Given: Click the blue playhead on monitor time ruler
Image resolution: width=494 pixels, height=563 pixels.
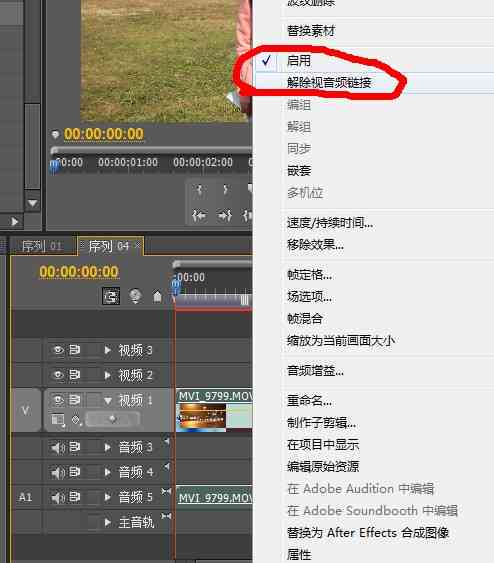Looking at the screenshot, I should [54, 166].
